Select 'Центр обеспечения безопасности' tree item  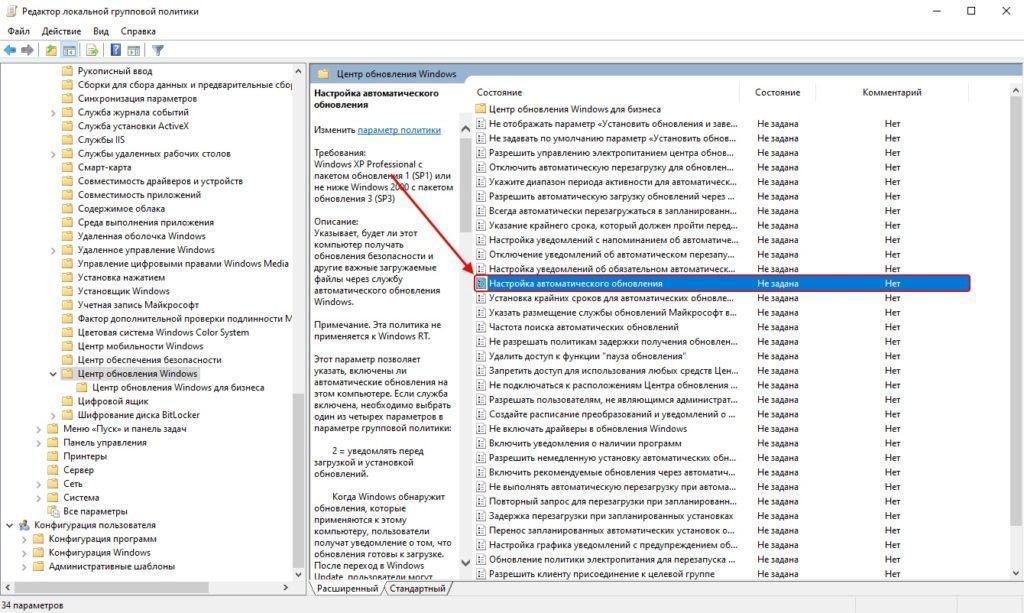150,360
